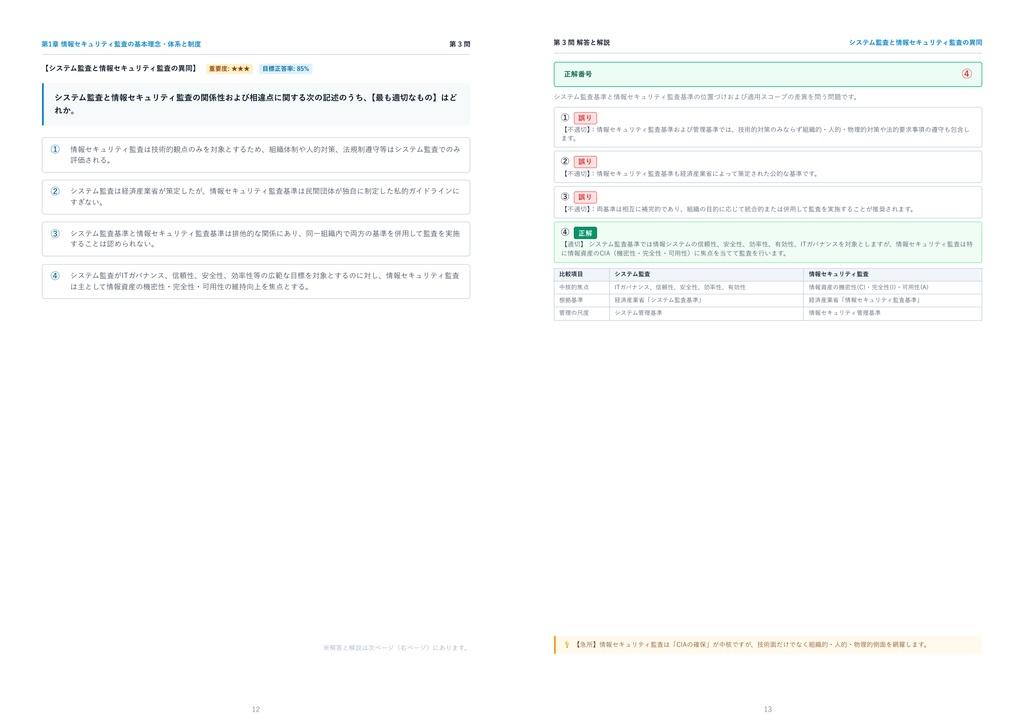Viewport: 1024px width, 724px height.
Task: Click the red circled ④ correct answer number
Action: [967, 74]
